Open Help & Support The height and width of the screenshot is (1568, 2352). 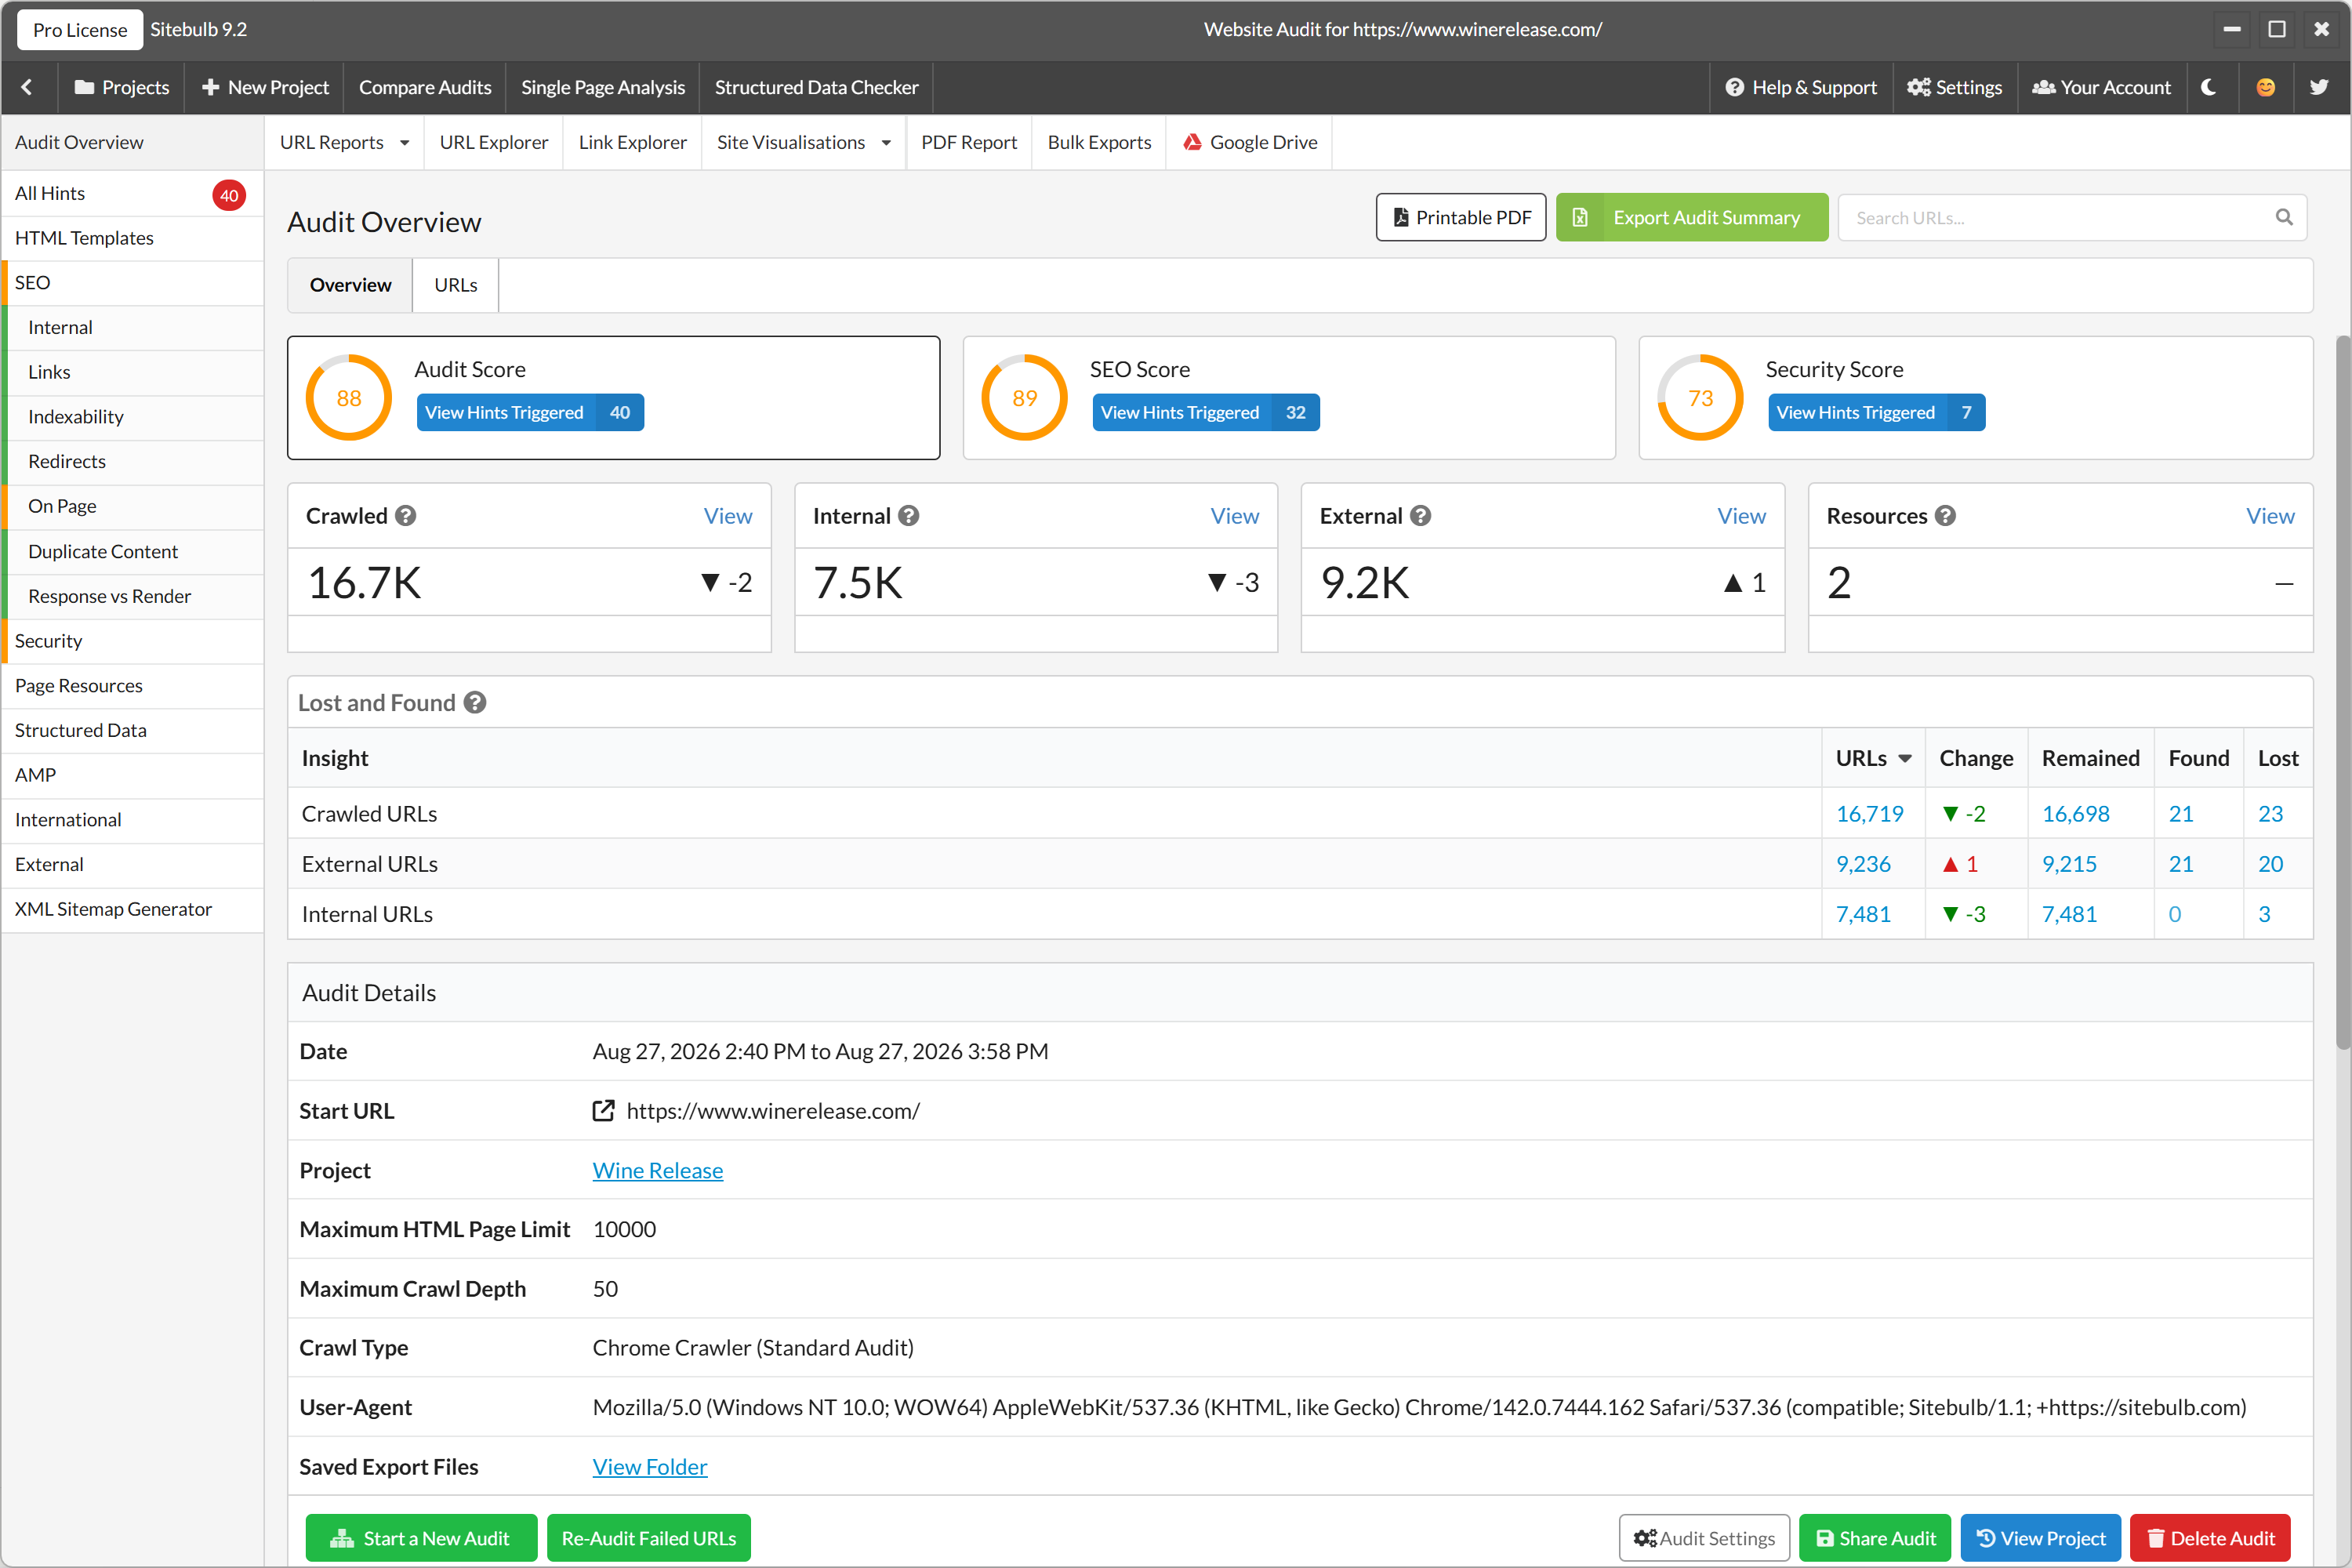coord(1801,87)
